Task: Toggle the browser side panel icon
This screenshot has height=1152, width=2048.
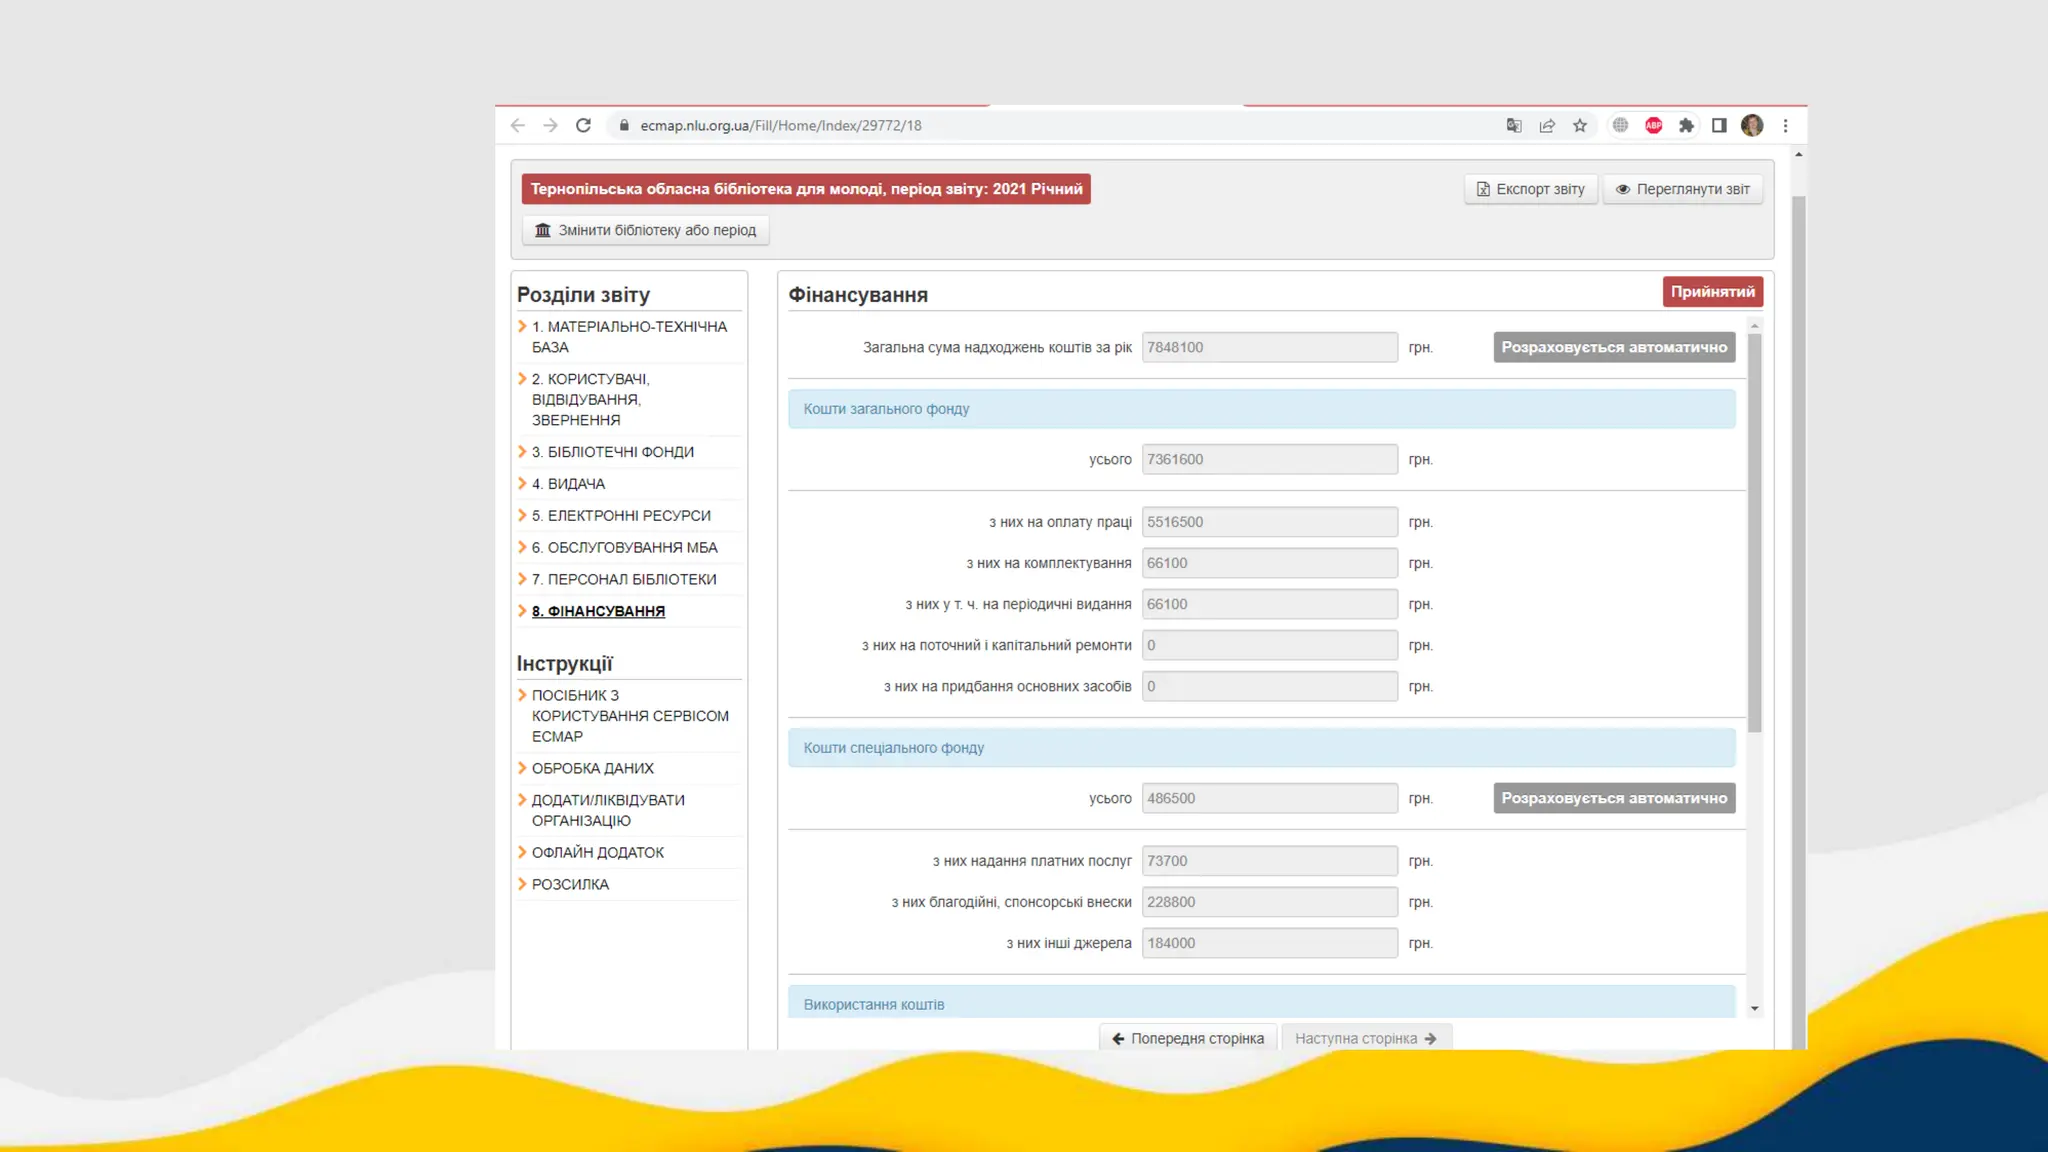Action: point(1719,125)
